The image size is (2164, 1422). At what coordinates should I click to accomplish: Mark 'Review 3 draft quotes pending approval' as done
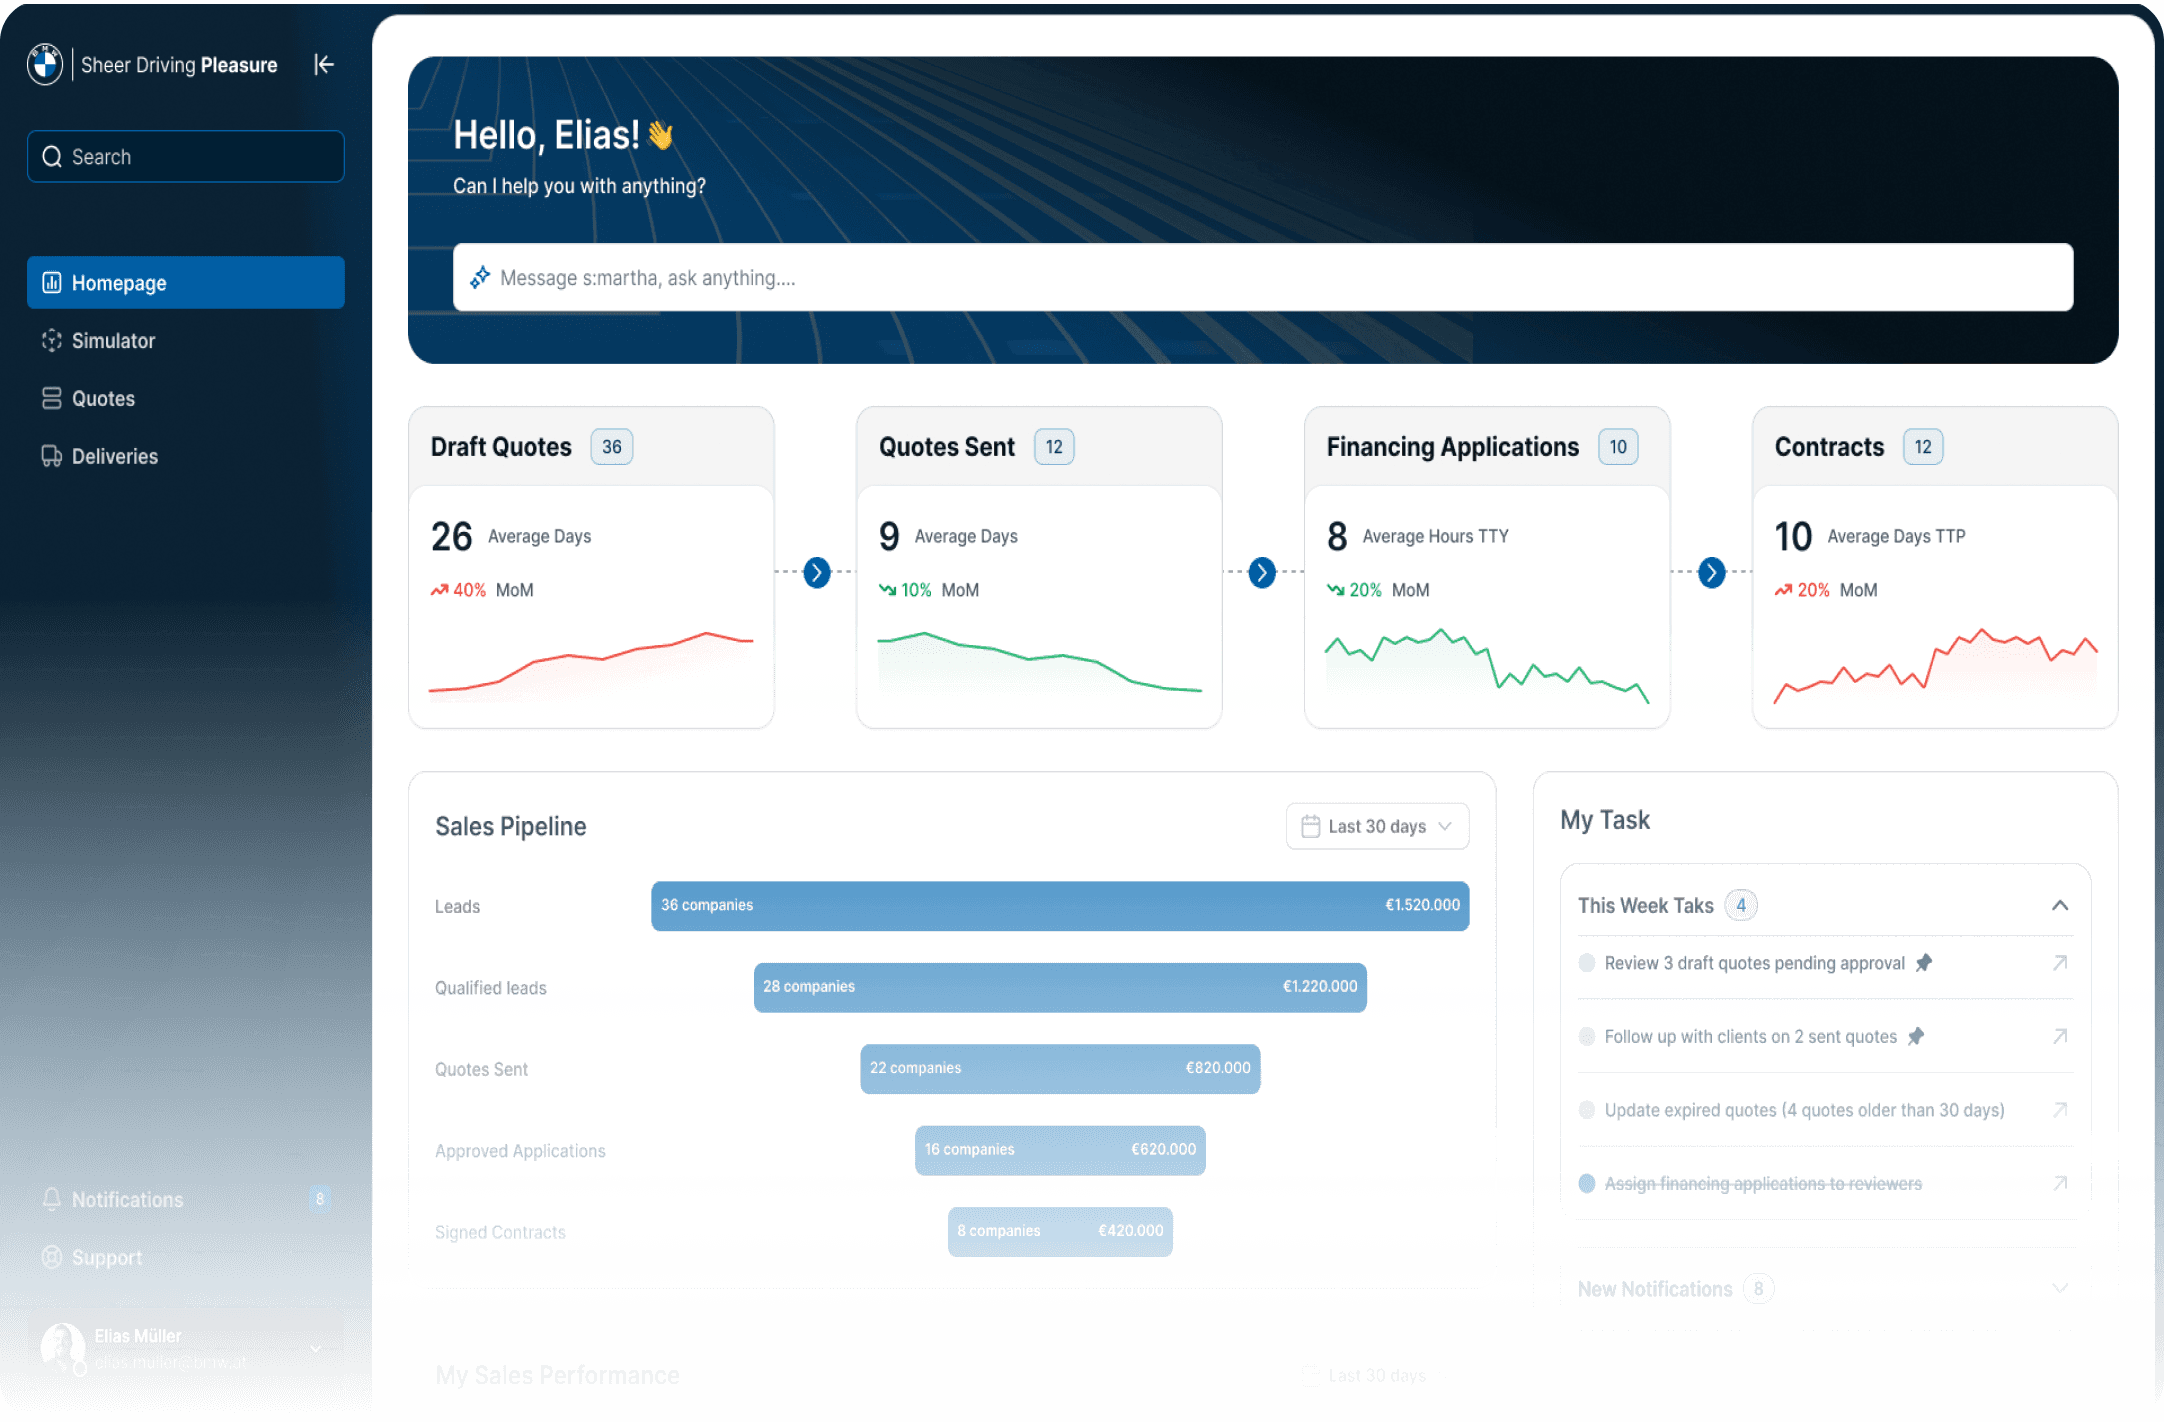[1587, 963]
